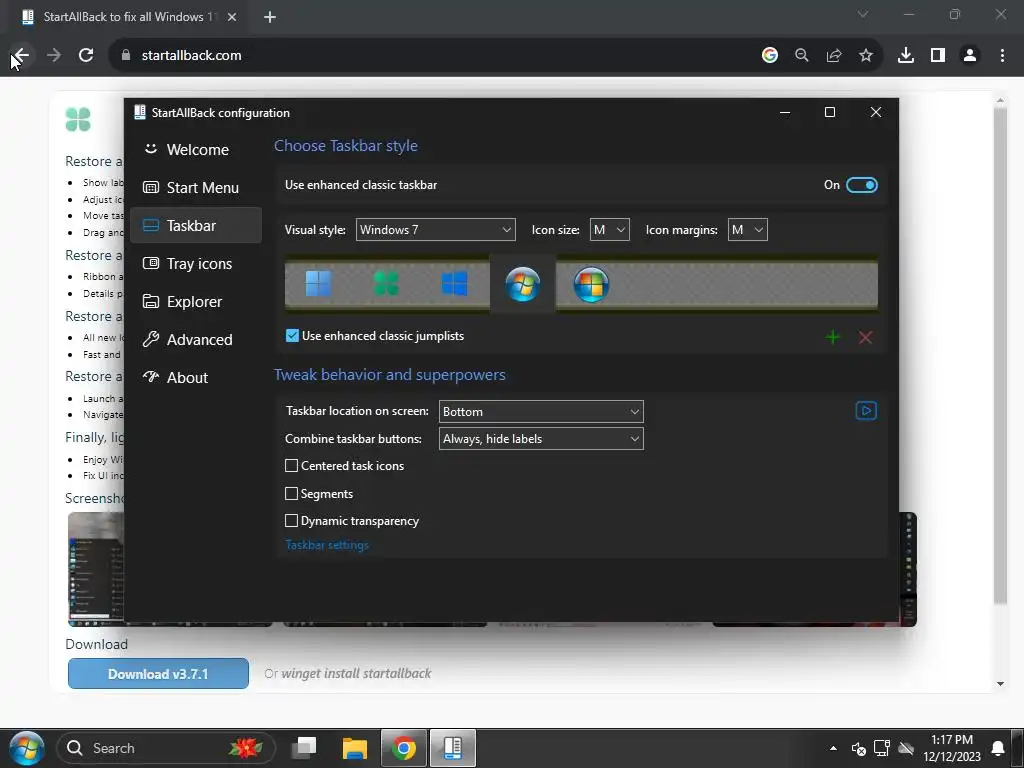Bookmark this page with star icon
1024x768 pixels.
pos(866,56)
